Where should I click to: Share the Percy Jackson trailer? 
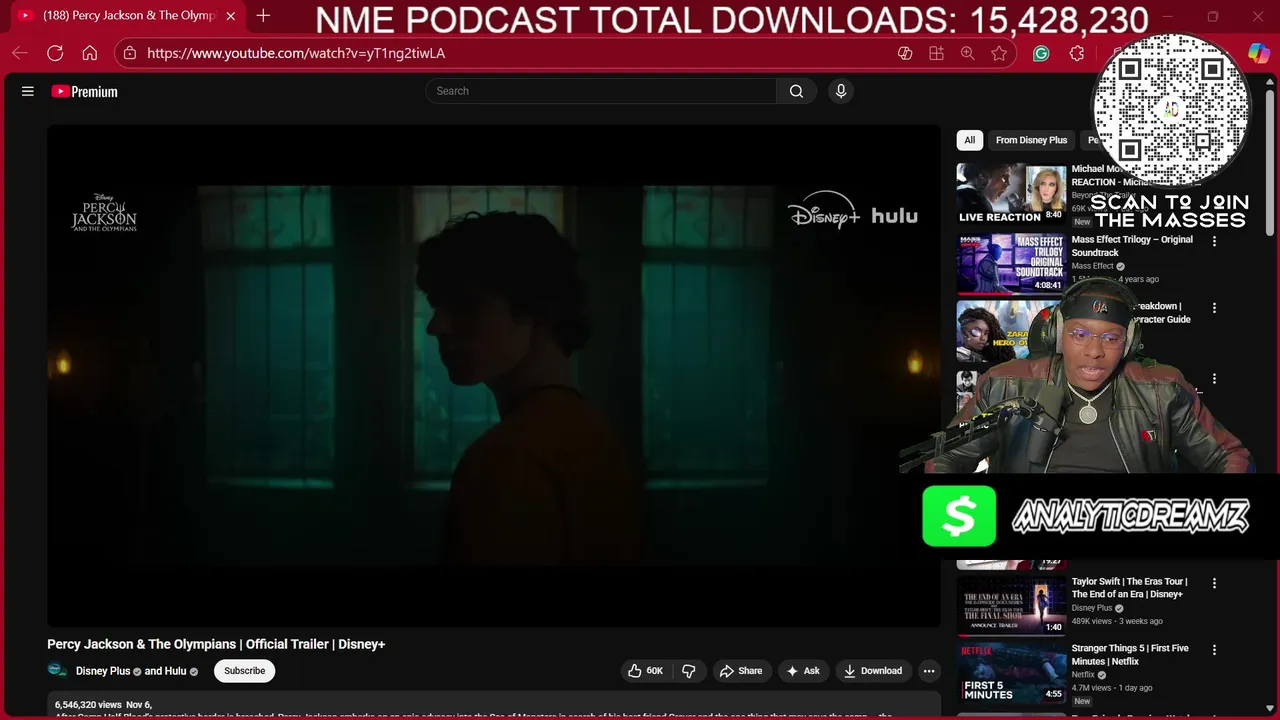point(741,671)
